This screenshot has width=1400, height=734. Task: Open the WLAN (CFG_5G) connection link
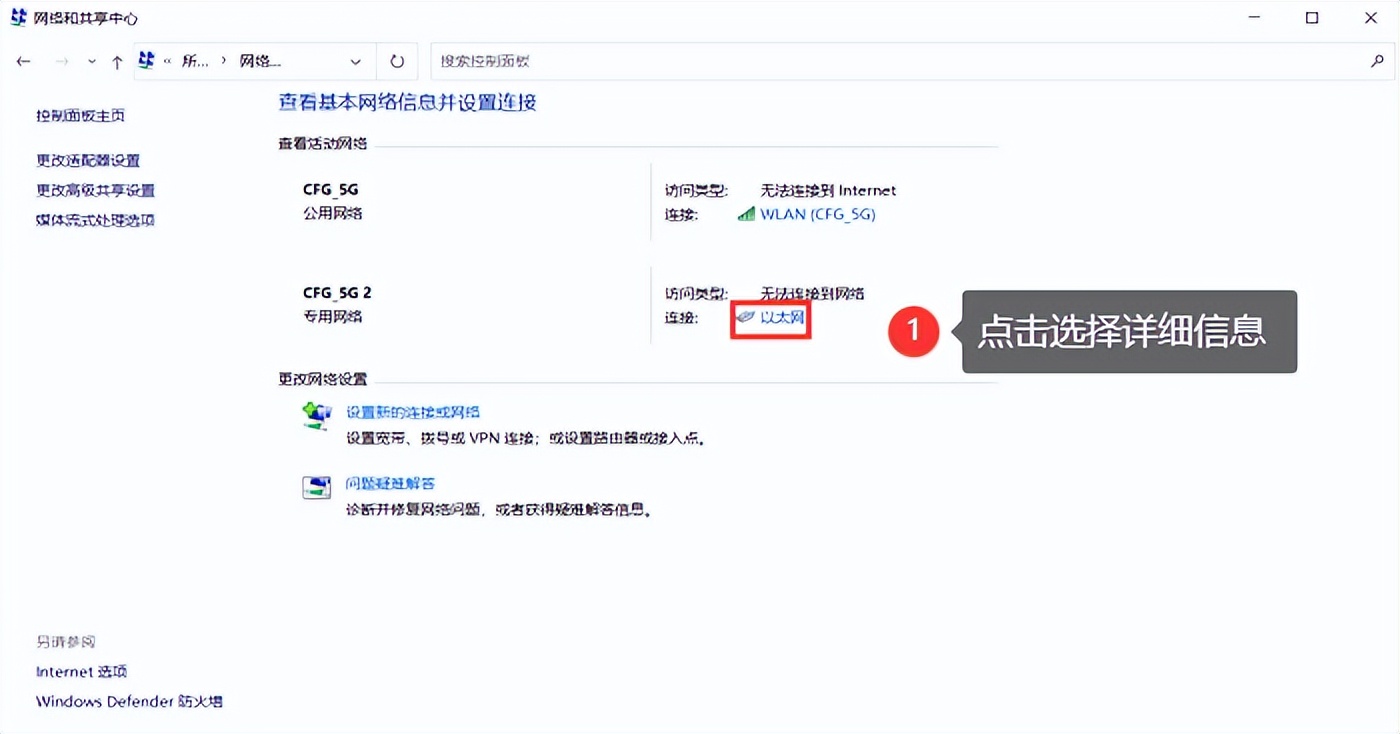[x=817, y=214]
